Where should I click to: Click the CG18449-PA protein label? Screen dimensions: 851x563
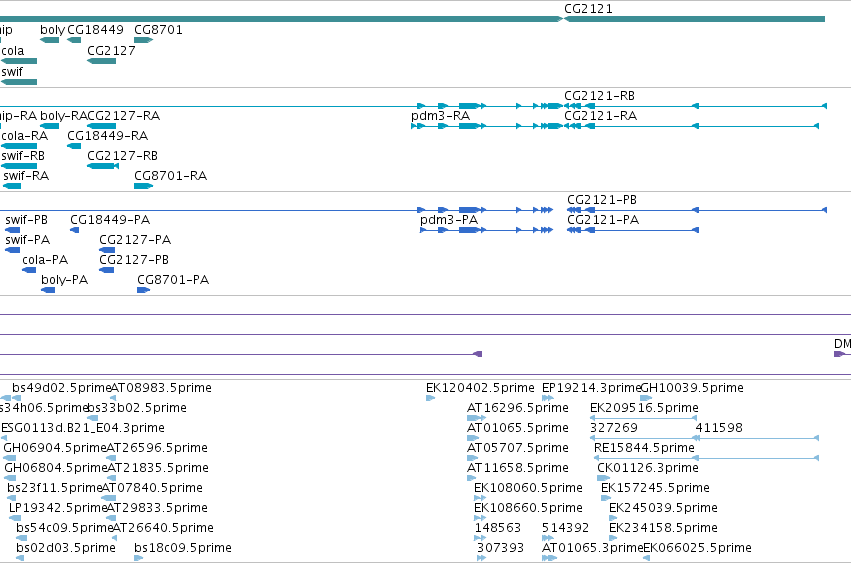[110, 220]
